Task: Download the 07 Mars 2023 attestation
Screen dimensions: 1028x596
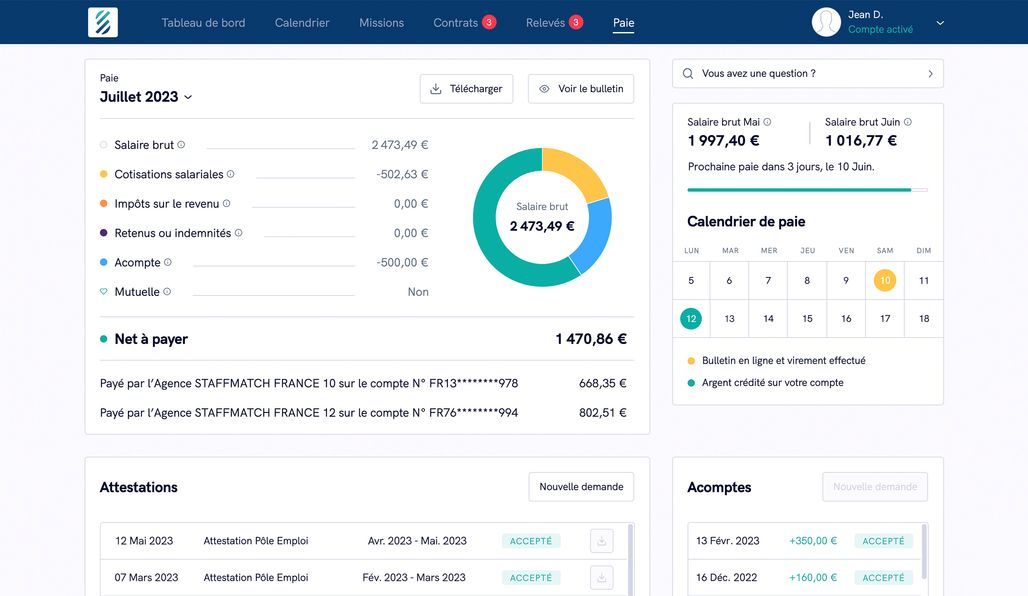Action: [x=601, y=577]
